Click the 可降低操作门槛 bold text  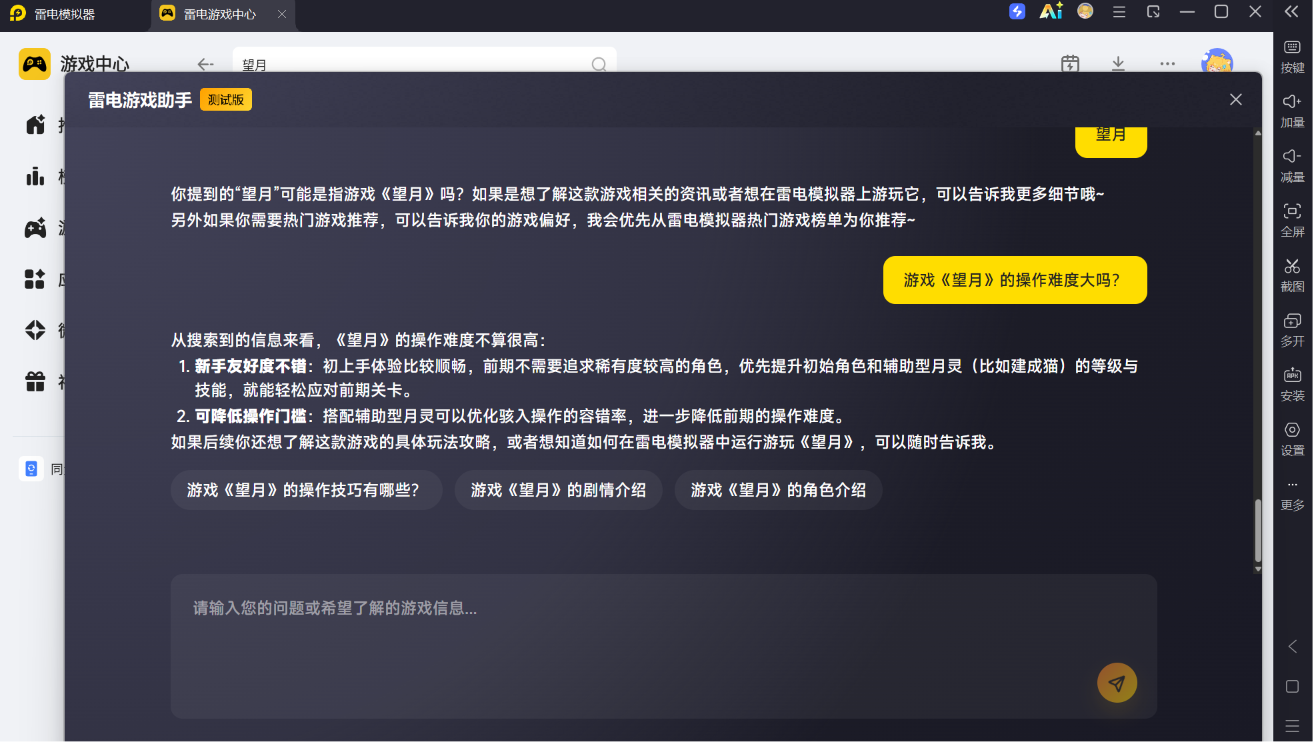[250, 416]
